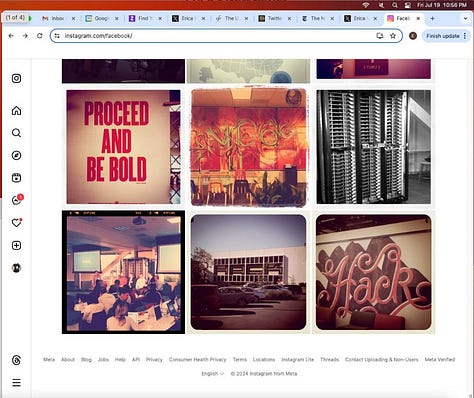Screen dimensions: 474x398
Task: Open the Explore compass icon
Action: pyautogui.click(x=16, y=155)
